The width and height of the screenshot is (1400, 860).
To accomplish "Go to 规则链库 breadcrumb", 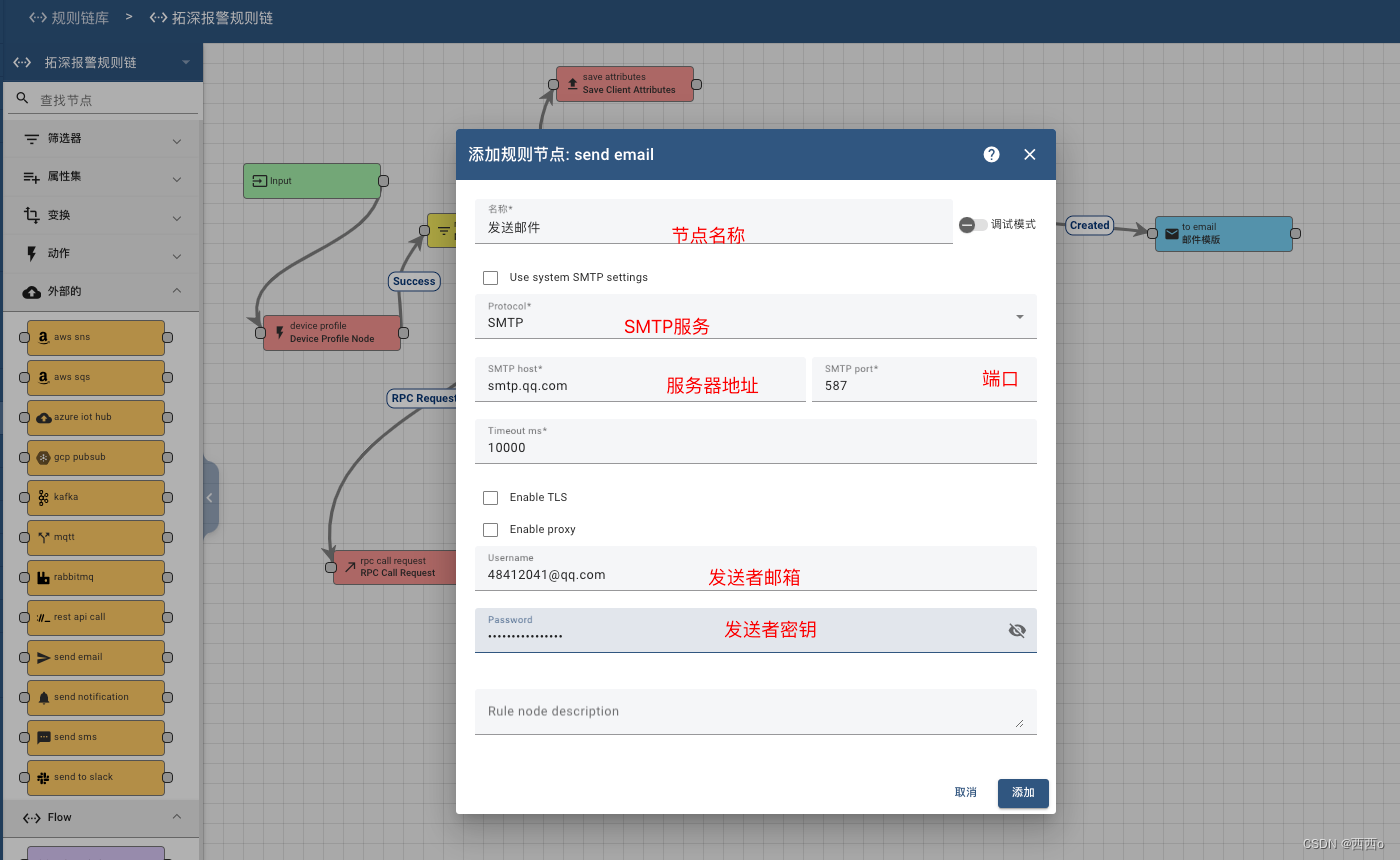I will click(x=70, y=18).
